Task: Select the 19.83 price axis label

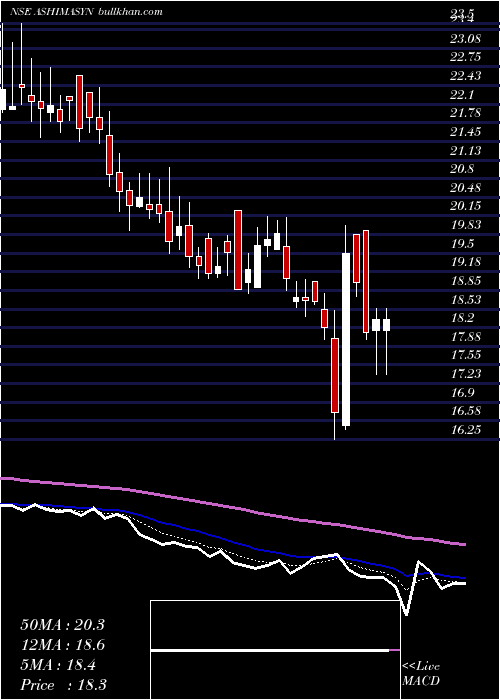Action: tap(466, 225)
